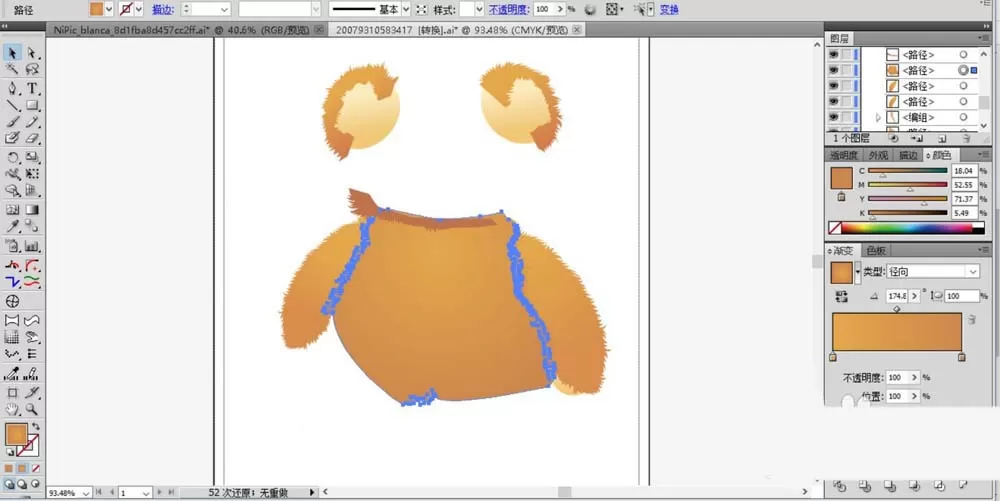Click the 变换 link in control bar
Screen dimensions: 1000x501
click(x=669, y=10)
